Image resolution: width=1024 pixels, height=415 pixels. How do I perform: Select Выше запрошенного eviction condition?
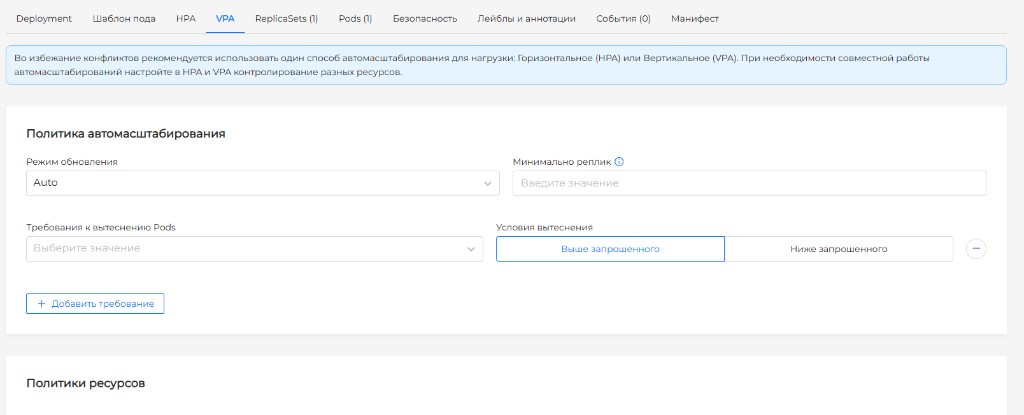[610, 249]
